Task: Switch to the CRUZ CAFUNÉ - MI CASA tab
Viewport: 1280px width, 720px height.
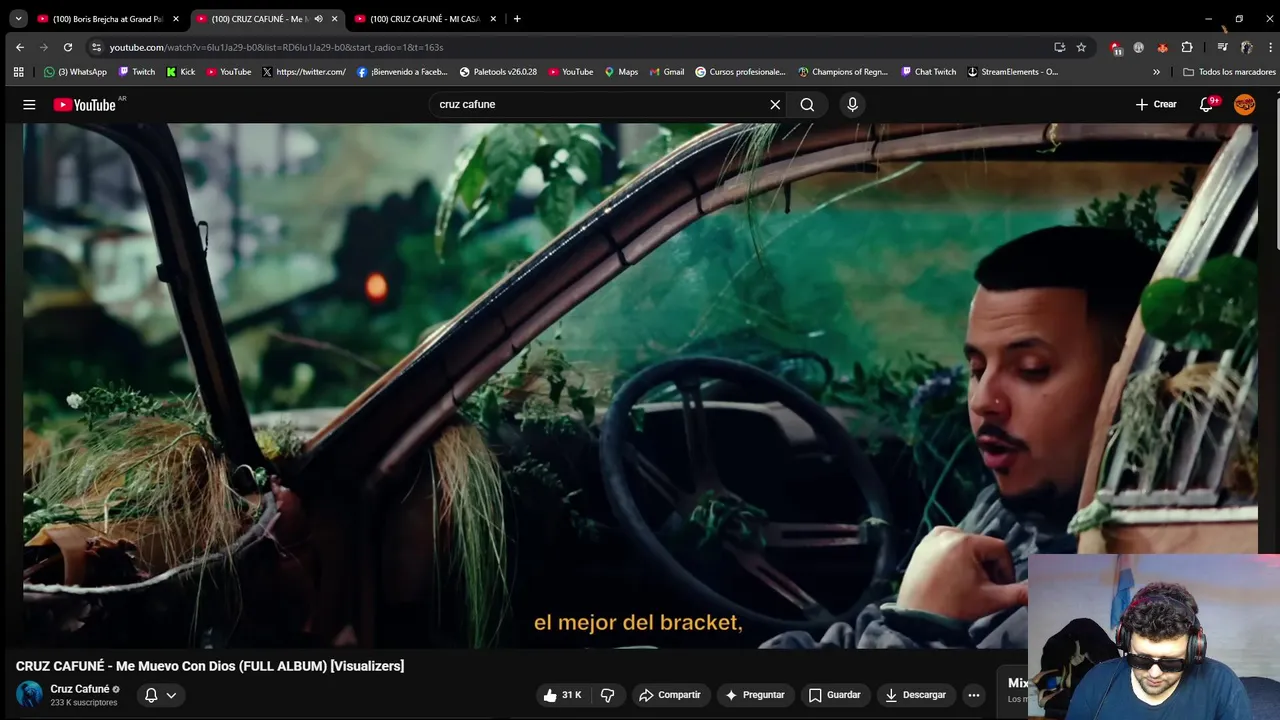Action: click(425, 18)
